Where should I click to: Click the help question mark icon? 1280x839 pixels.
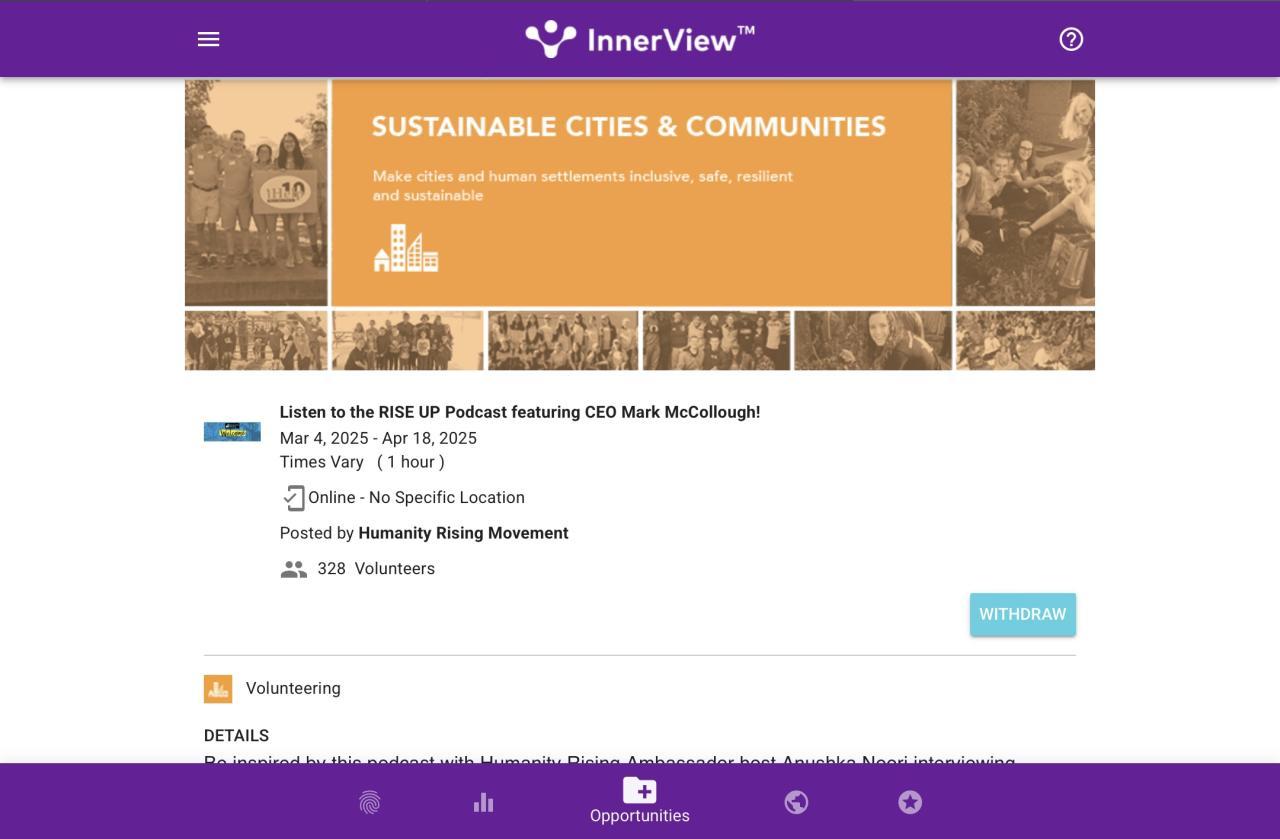[x=1071, y=39]
